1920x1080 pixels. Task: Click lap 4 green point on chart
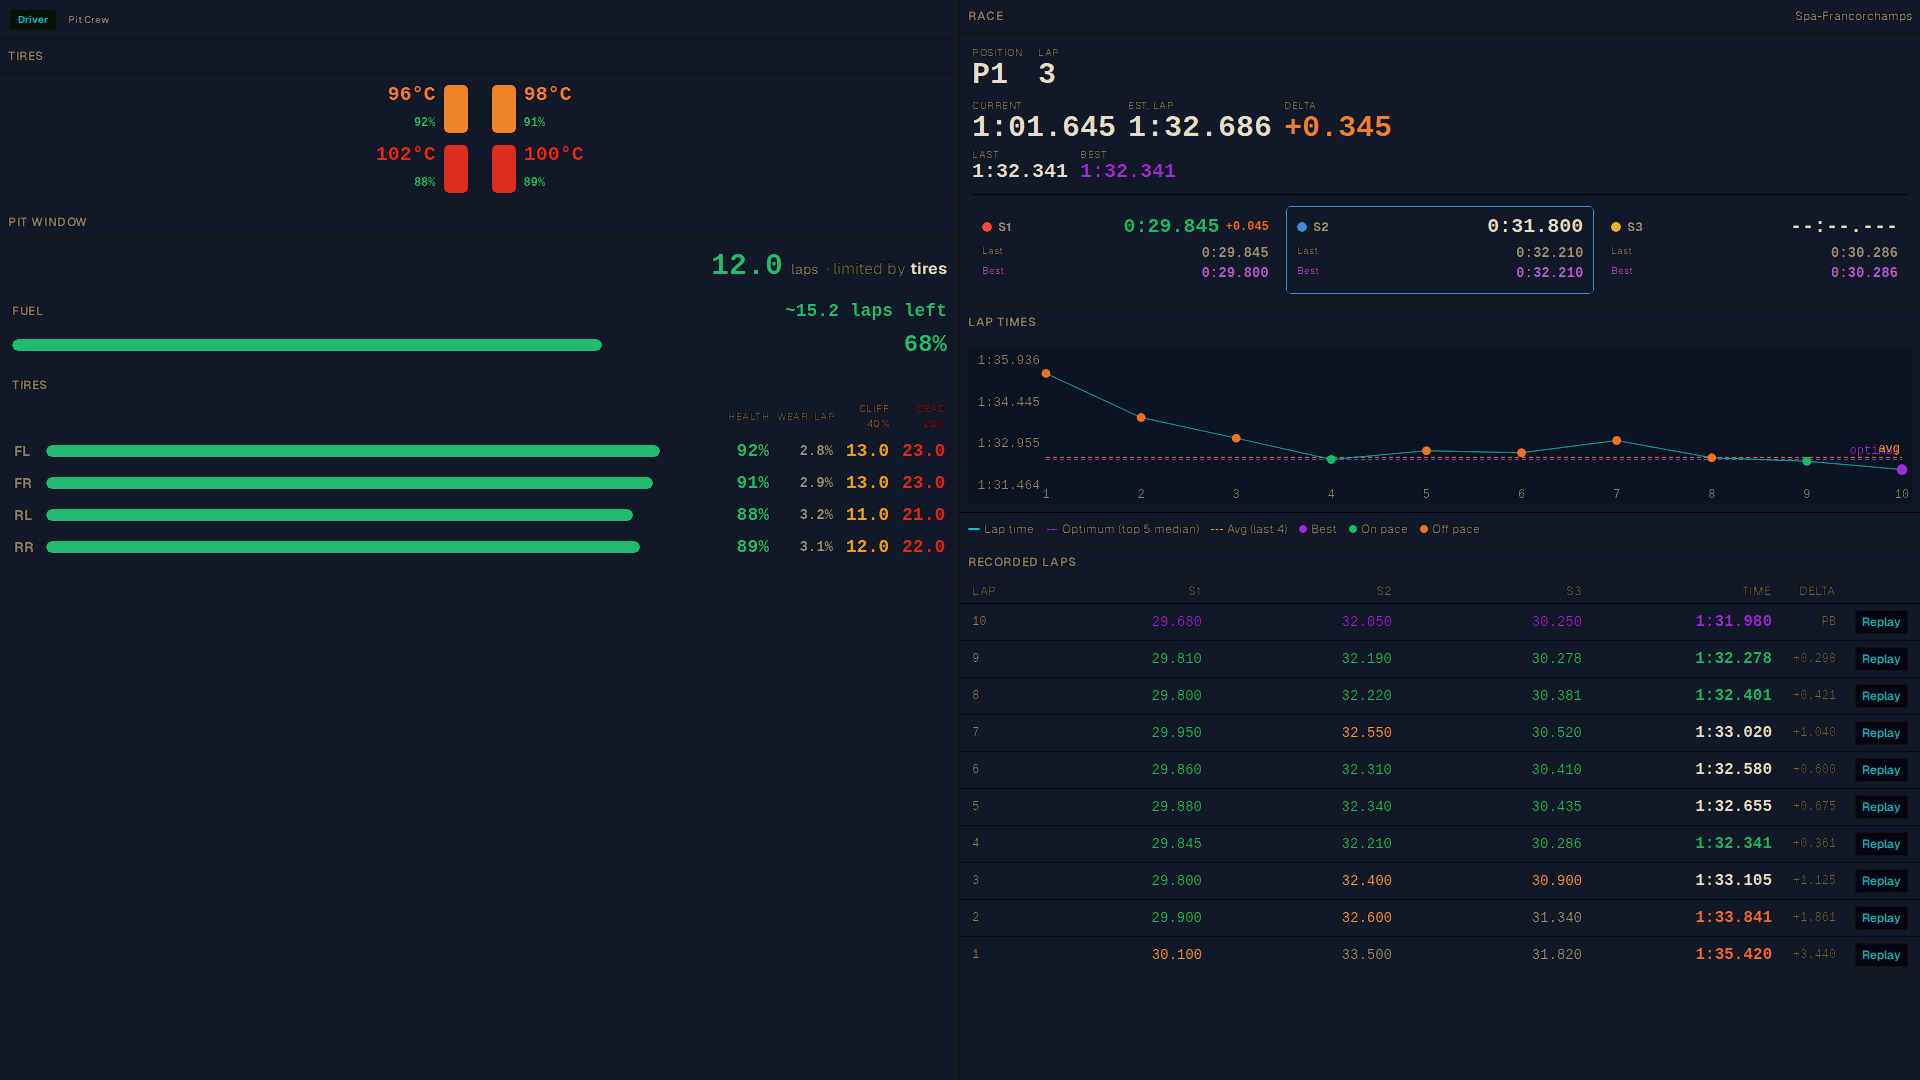click(x=1331, y=460)
